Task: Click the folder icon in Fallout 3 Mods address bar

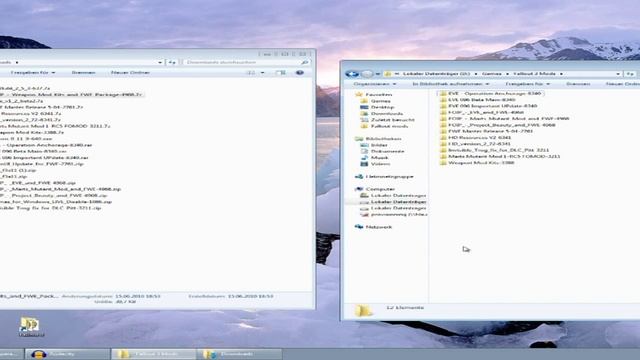Action: click(388, 74)
